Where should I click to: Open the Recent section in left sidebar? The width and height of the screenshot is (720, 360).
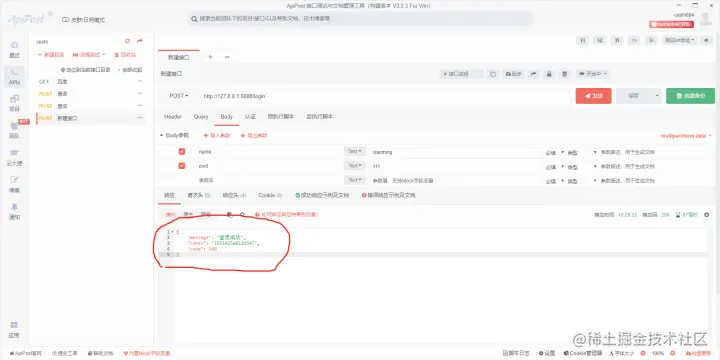coord(14,50)
